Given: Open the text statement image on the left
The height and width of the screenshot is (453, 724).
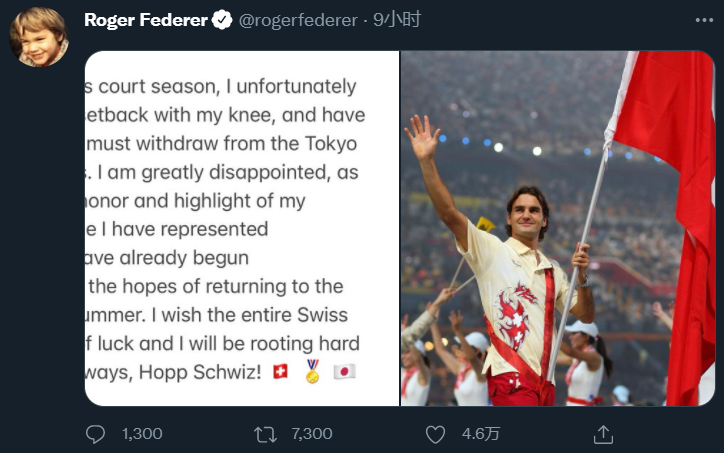Looking at the screenshot, I should [x=242, y=228].
